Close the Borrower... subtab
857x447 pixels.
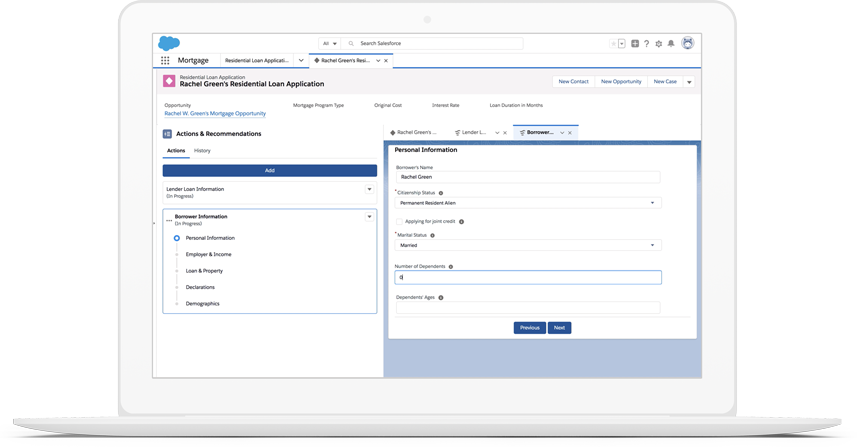570,133
